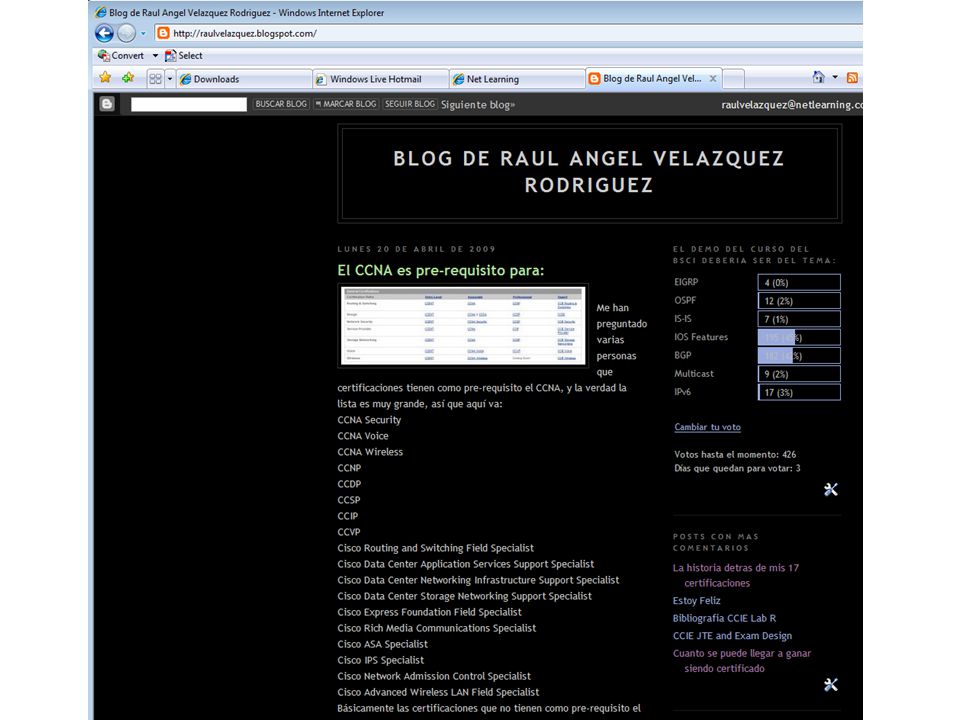Click the poll widget wrench edit icon
Screen dimensions: 960x720
click(x=831, y=489)
